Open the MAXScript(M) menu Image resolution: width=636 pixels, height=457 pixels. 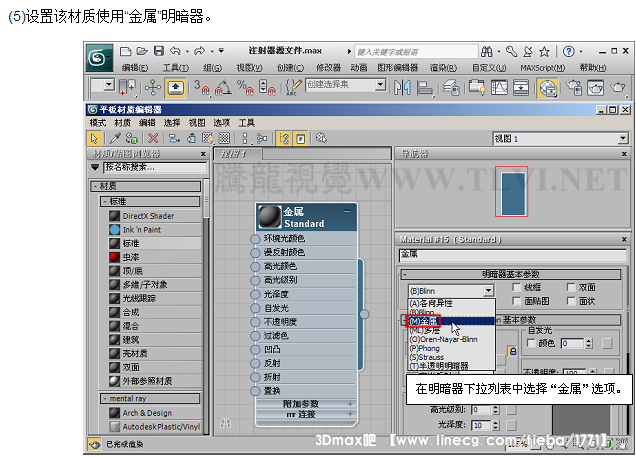click(x=543, y=68)
